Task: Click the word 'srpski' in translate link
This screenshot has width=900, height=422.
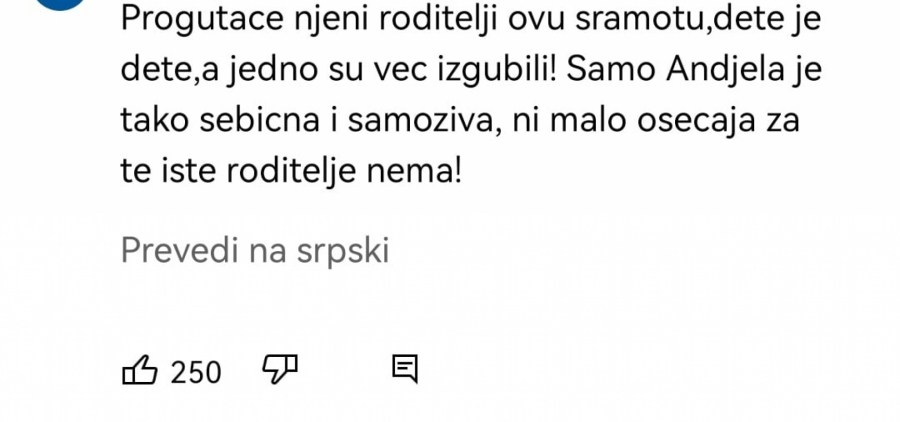Action: coord(342,250)
